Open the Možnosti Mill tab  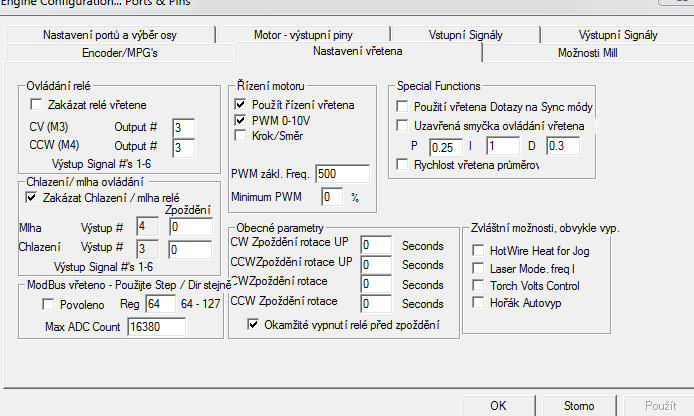[x=594, y=52]
